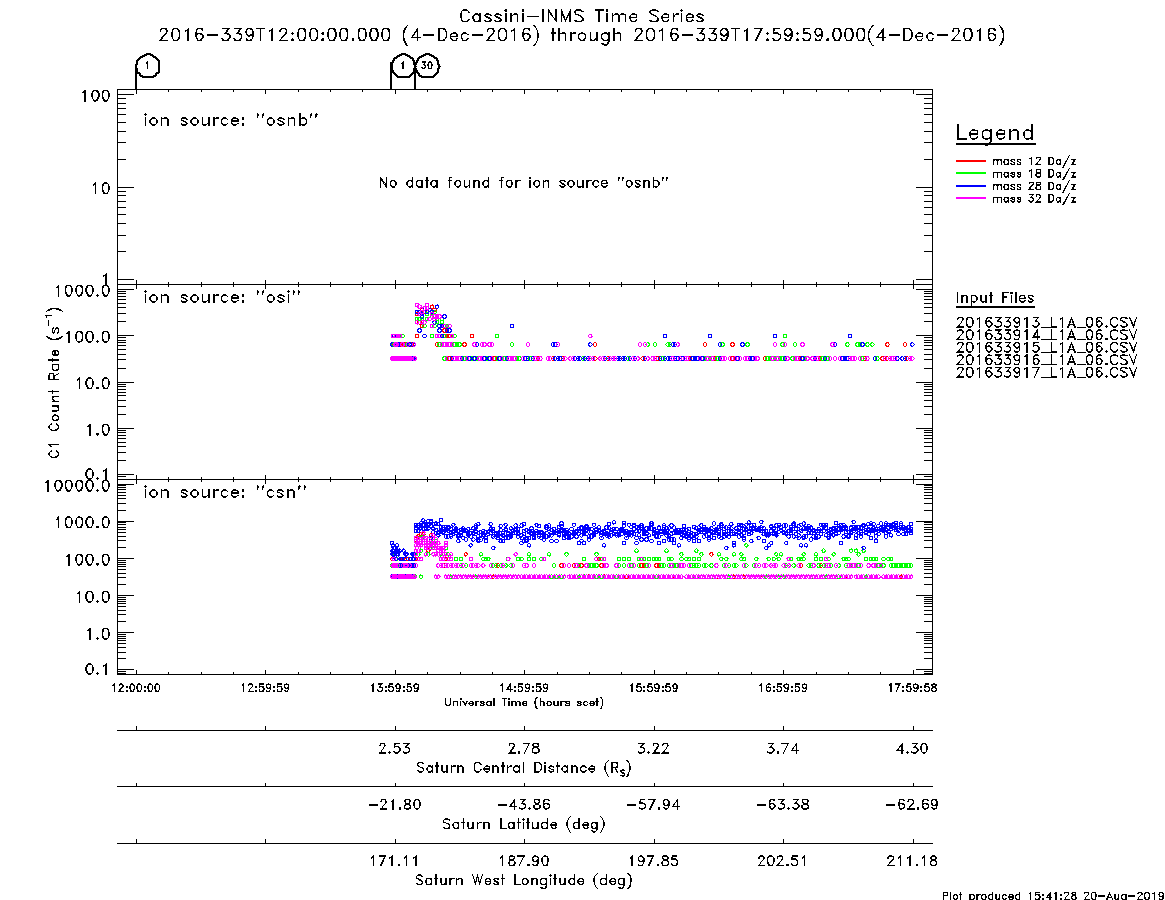Screen dimensions: 1165x900
Task: Click the underlined Input Files heading
Action: [995, 298]
